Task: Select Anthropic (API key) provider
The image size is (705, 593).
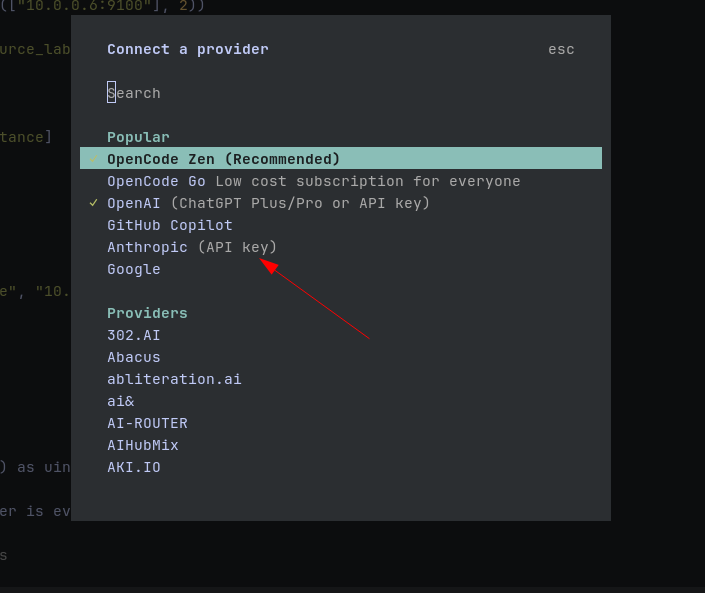Action: pos(341,247)
